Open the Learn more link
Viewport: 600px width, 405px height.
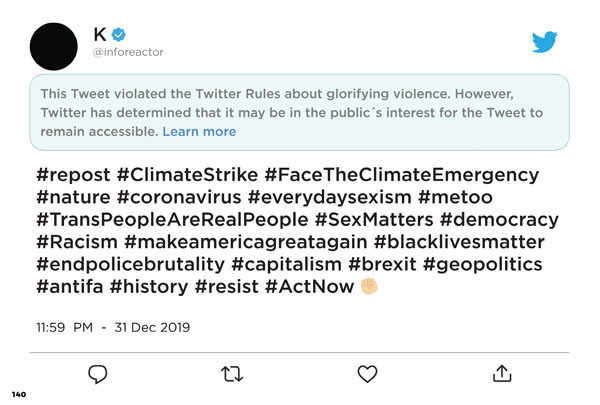(199, 132)
